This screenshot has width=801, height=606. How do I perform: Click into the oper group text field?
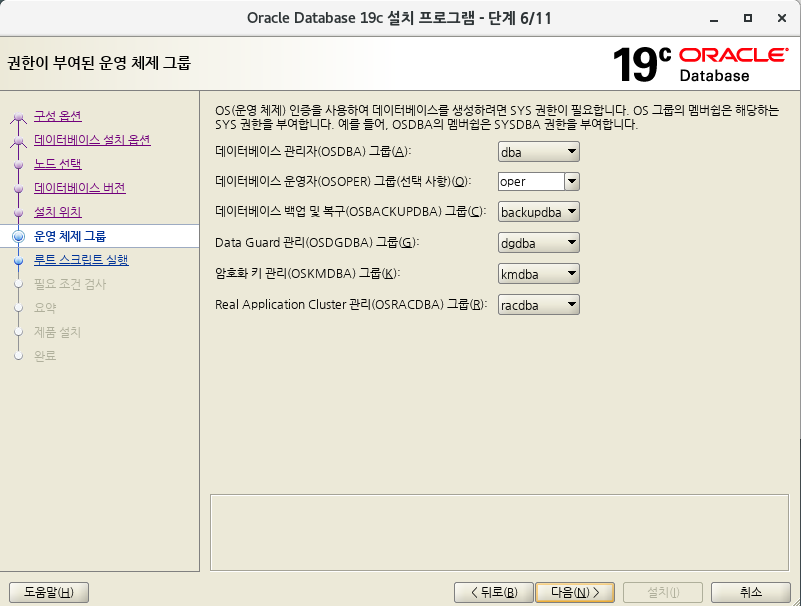tap(531, 181)
